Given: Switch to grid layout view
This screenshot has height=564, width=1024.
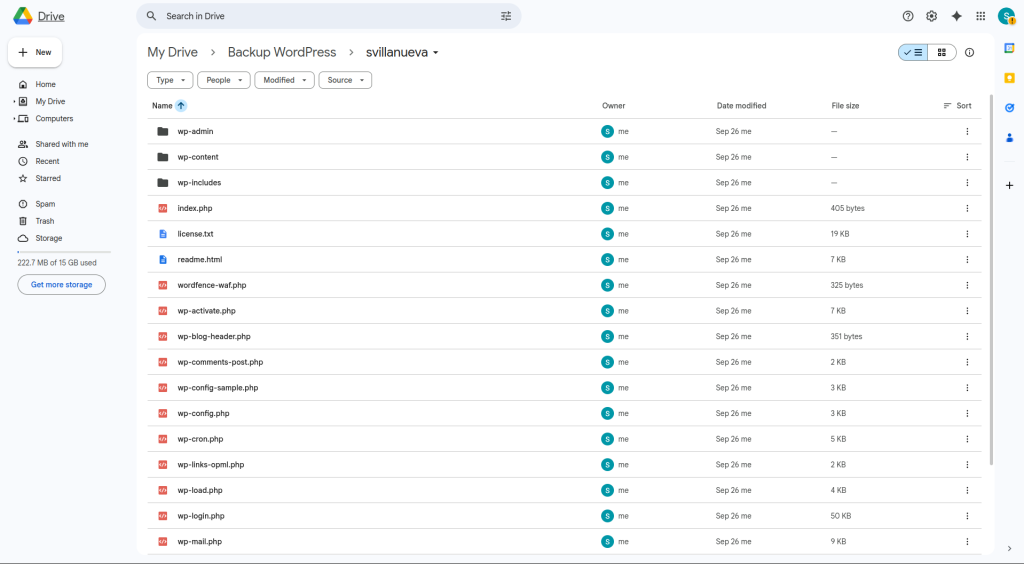Looking at the screenshot, I should coord(941,53).
